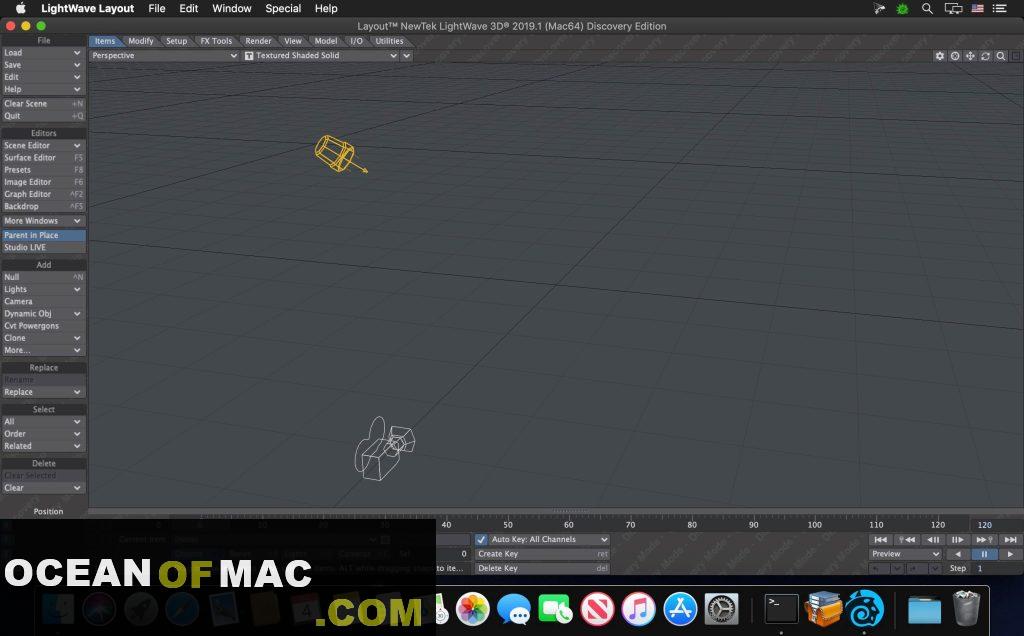Image resolution: width=1024 pixels, height=636 pixels.
Task: Jump to the first frame
Action: click(881, 539)
